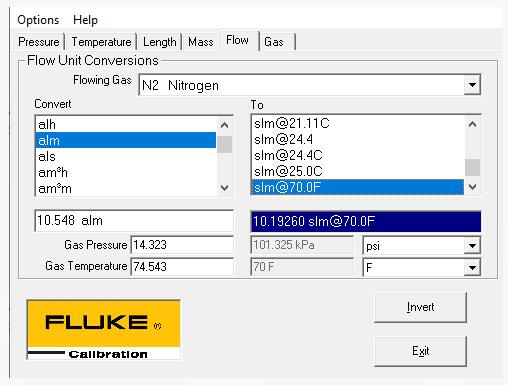This screenshot has width=508, height=385.
Task: Open the Flowing Gas dropdown
Action: 472,85
